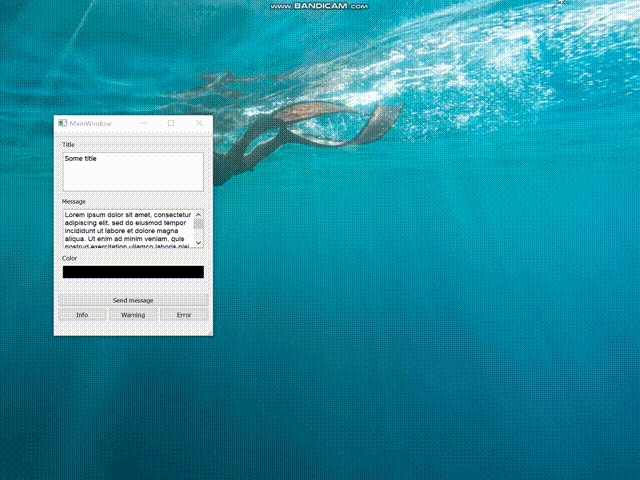Click the MainWindow title bar text
Screen dimensions: 640x480
click(91, 123)
